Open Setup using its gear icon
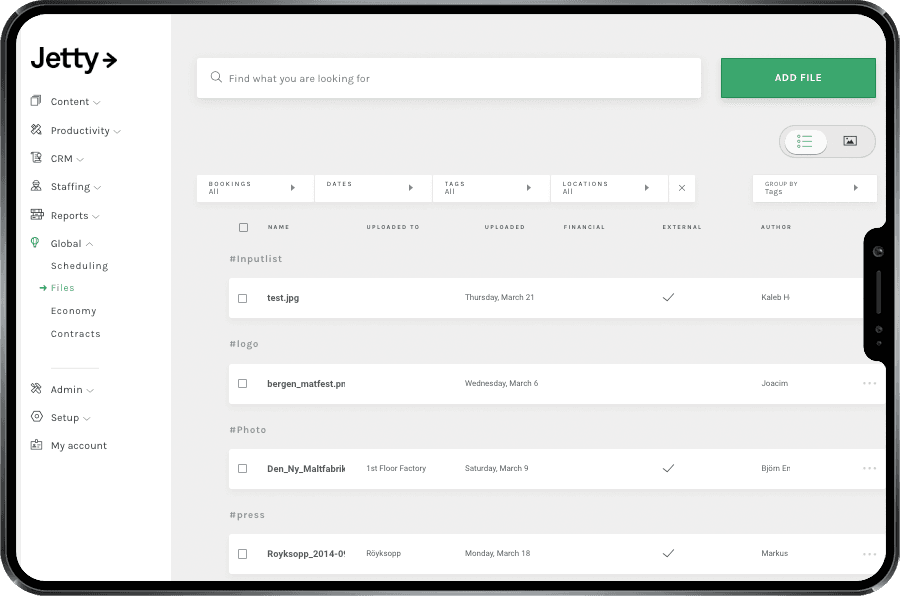 [34, 417]
